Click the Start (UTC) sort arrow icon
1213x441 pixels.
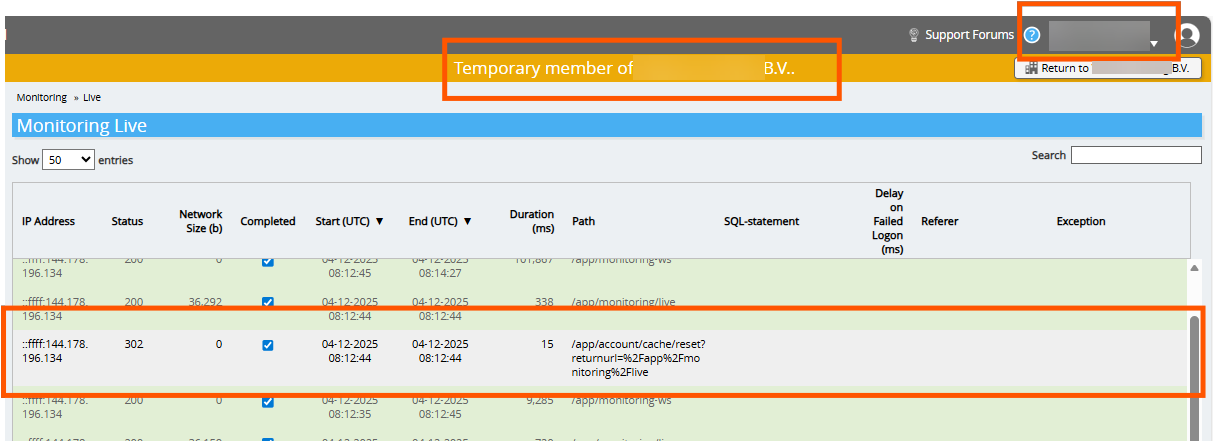(x=379, y=221)
